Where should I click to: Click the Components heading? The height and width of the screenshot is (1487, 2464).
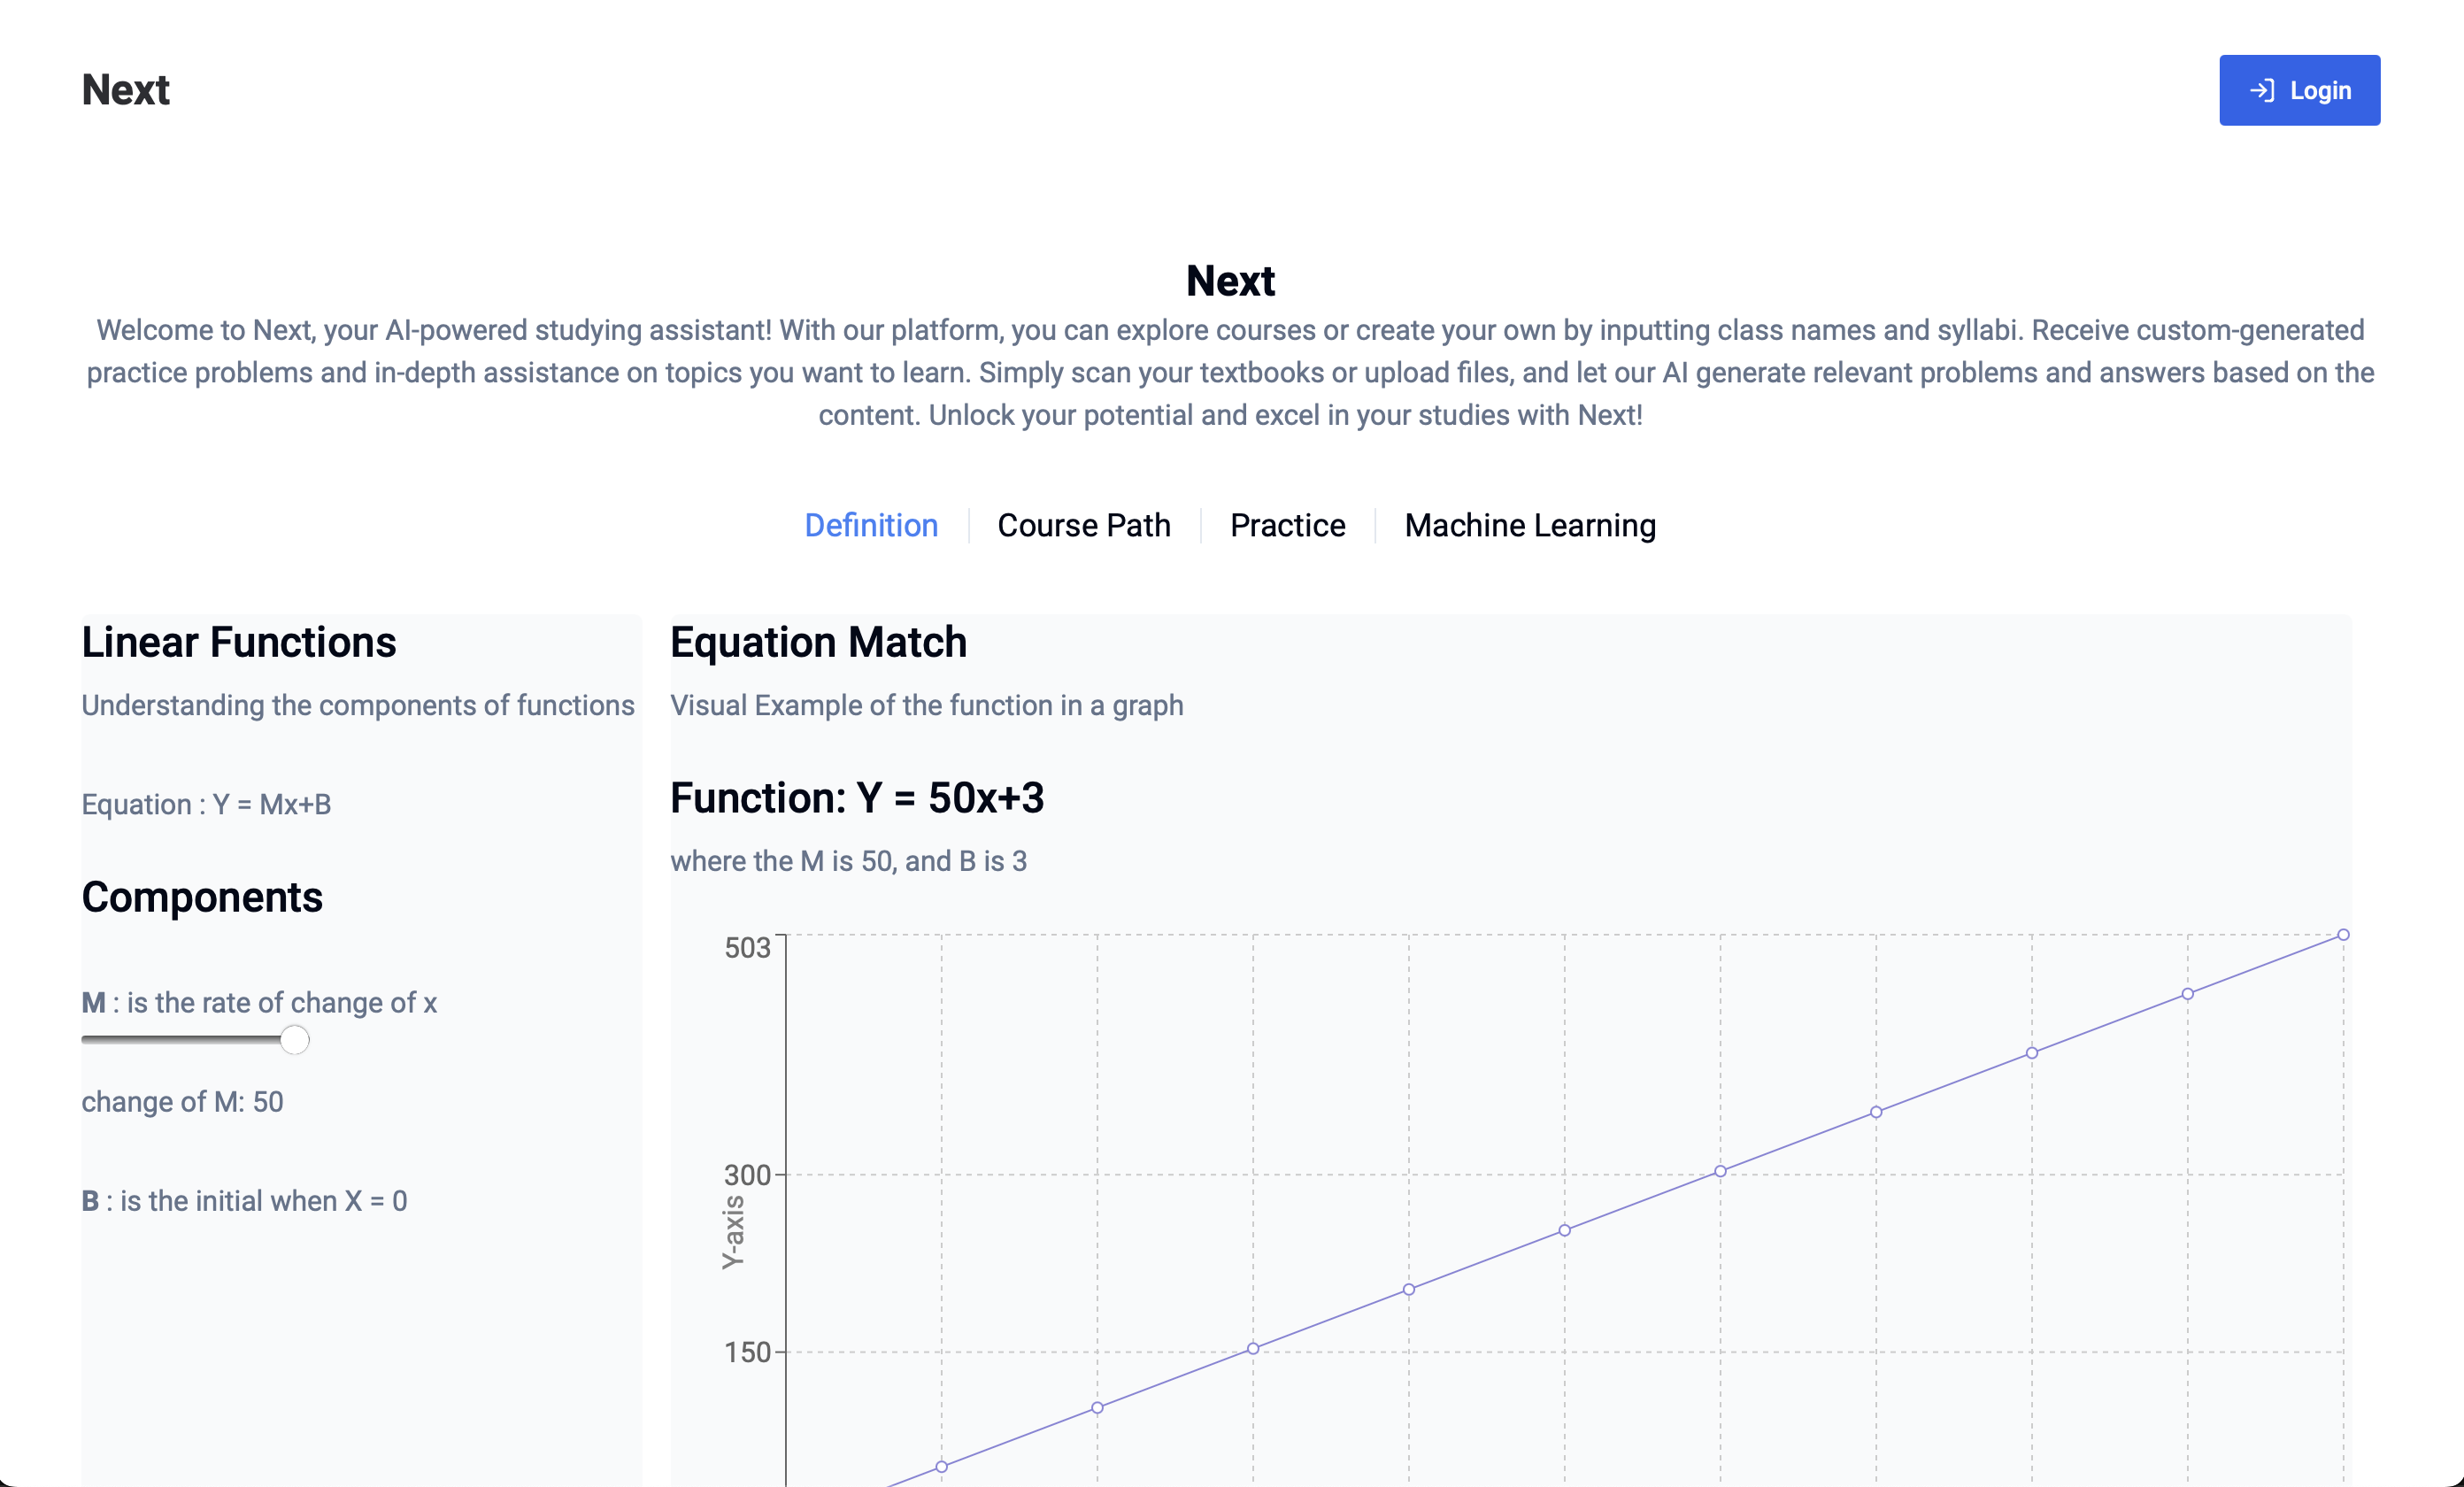[202, 897]
